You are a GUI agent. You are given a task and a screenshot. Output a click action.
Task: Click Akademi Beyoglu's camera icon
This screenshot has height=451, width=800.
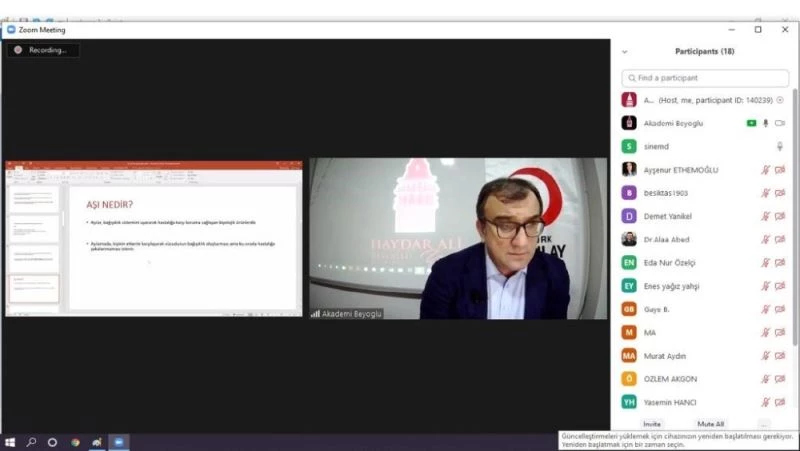click(780, 123)
